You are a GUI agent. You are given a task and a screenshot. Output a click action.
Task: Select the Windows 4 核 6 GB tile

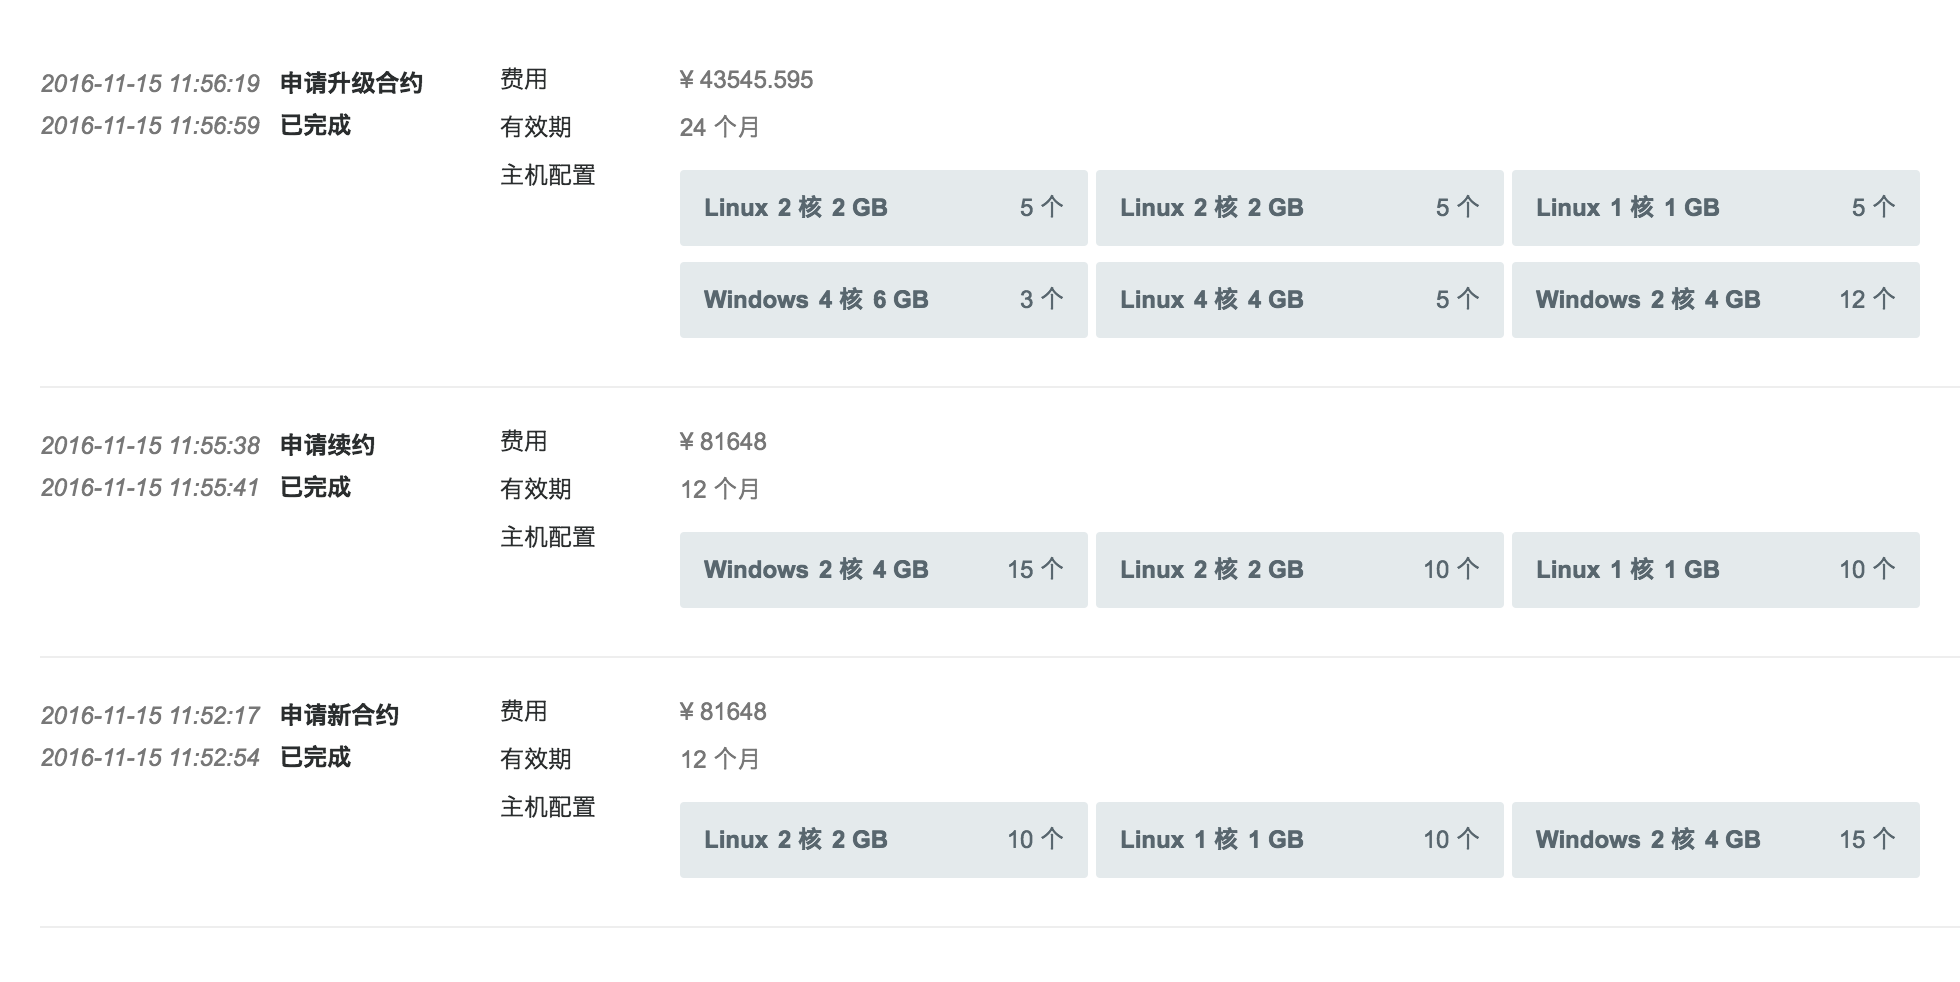(883, 300)
